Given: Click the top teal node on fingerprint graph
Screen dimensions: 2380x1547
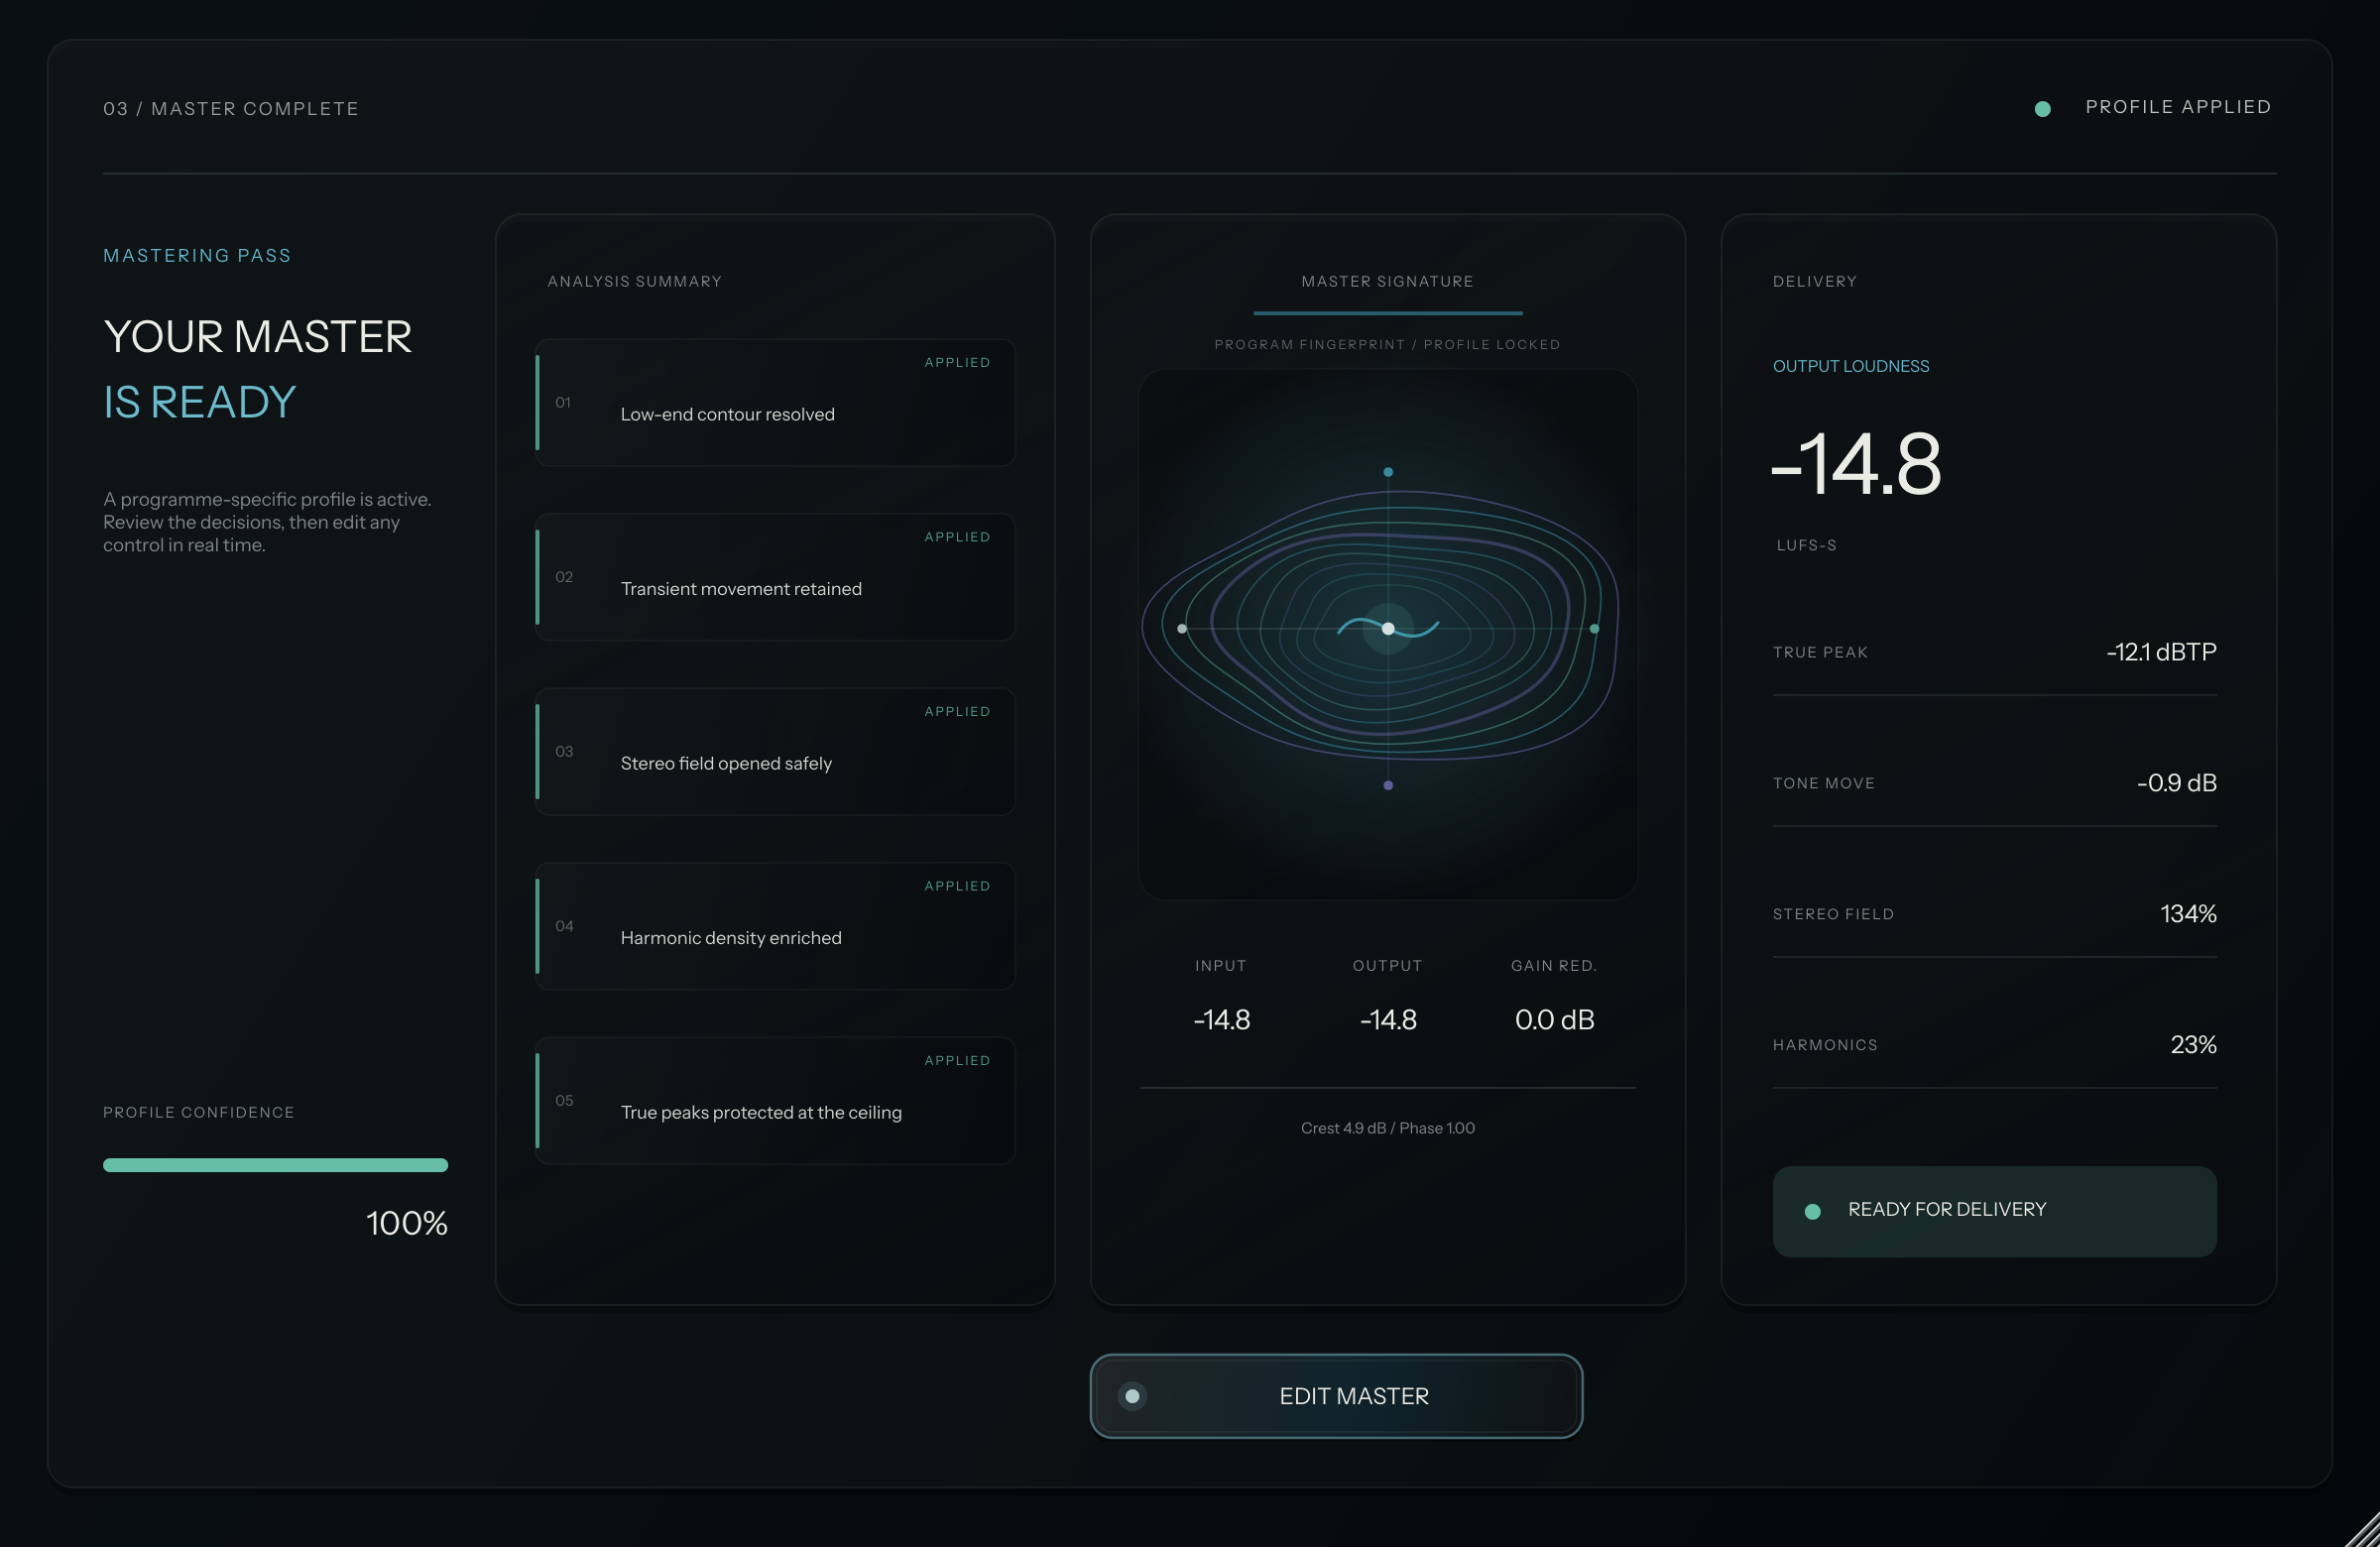Looking at the screenshot, I should tap(1388, 472).
